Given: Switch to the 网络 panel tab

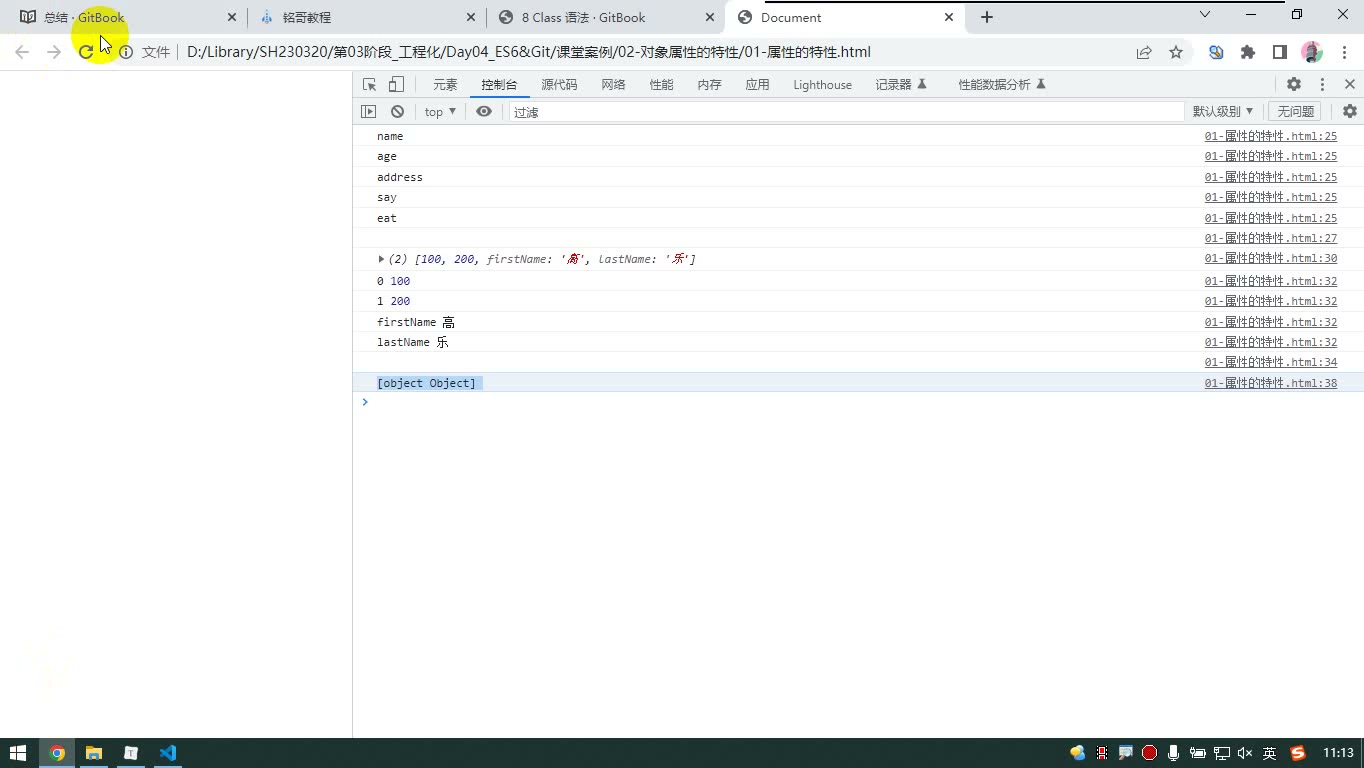Looking at the screenshot, I should tap(613, 85).
